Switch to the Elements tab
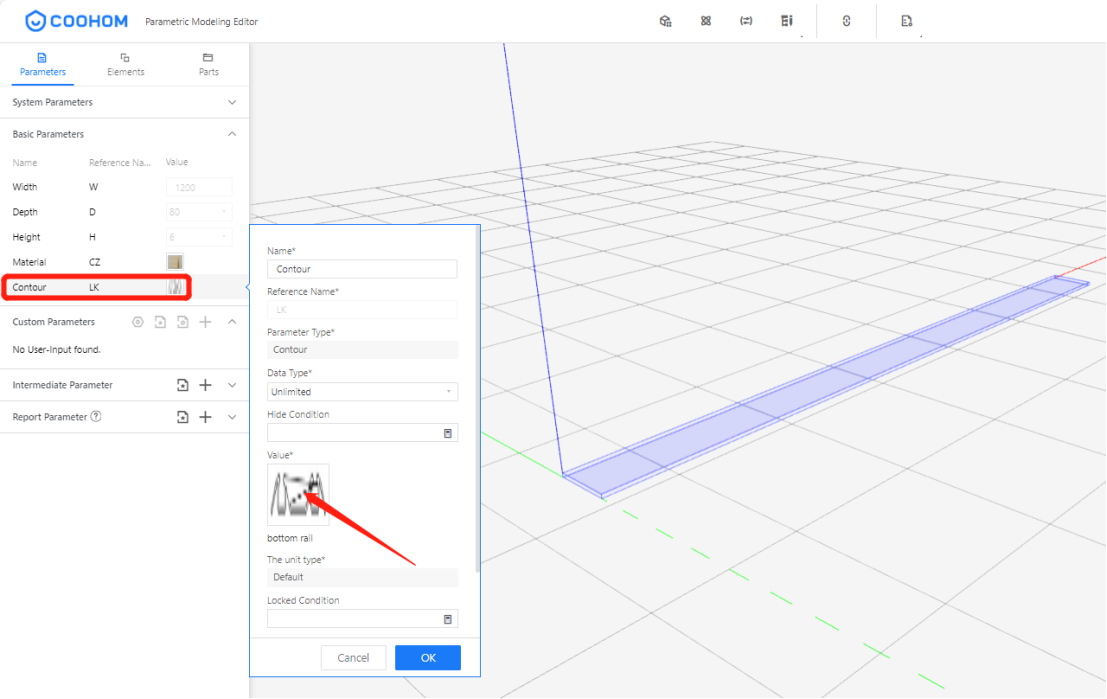The height and width of the screenshot is (699, 1107). click(x=125, y=64)
